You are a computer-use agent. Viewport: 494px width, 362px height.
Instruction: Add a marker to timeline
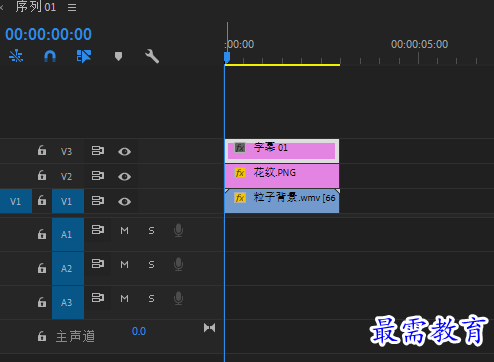point(118,56)
